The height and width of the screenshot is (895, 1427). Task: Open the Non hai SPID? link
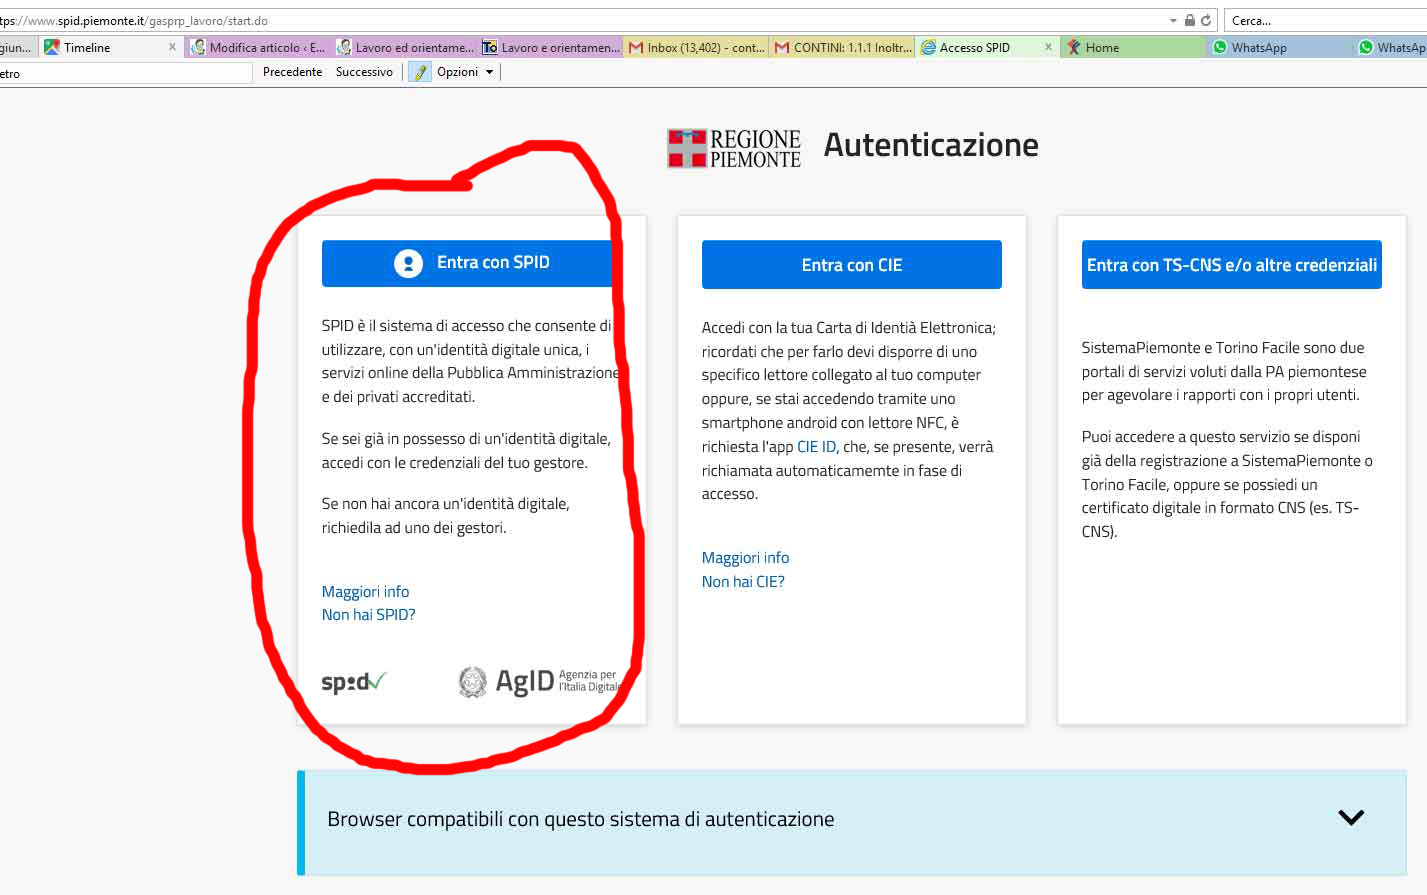point(368,615)
